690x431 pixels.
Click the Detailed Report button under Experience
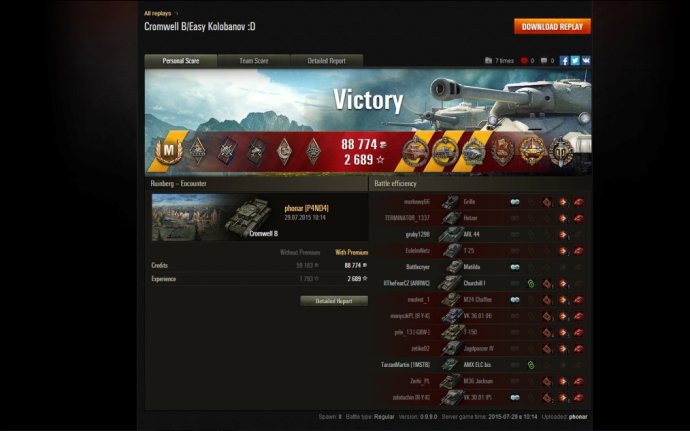334,301
